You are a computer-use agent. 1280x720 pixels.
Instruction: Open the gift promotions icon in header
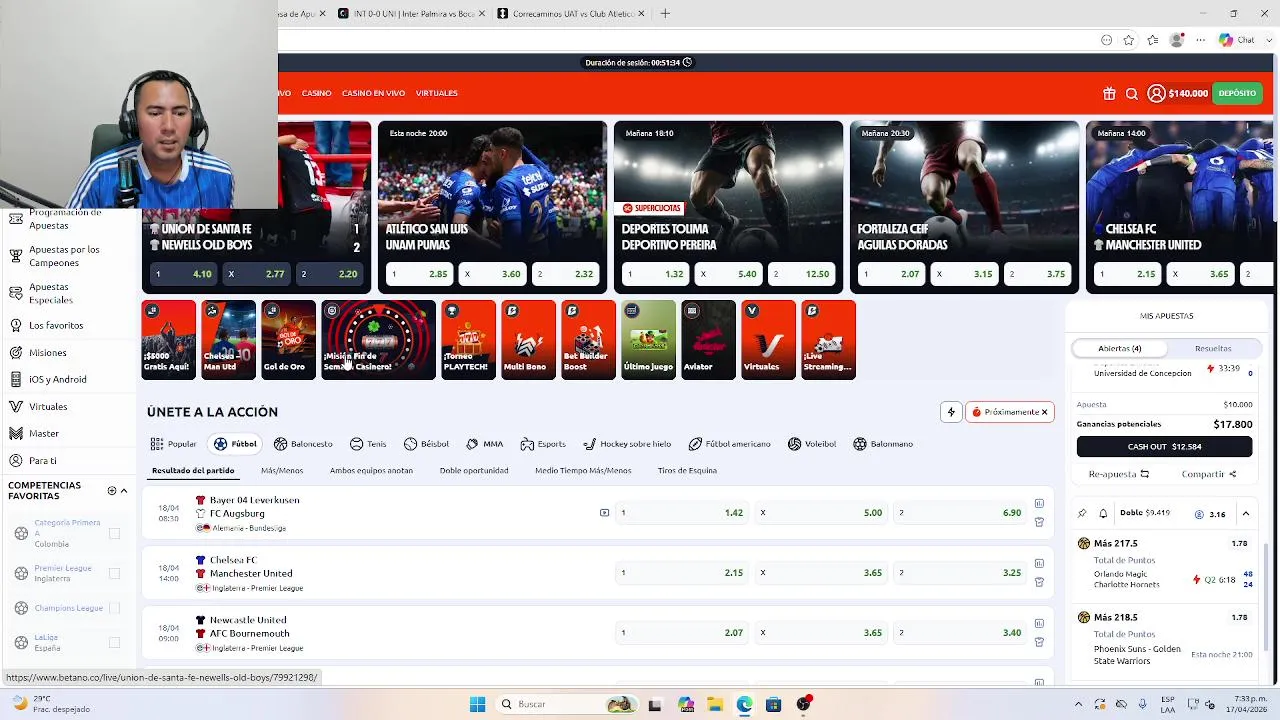pos(1109,93)
